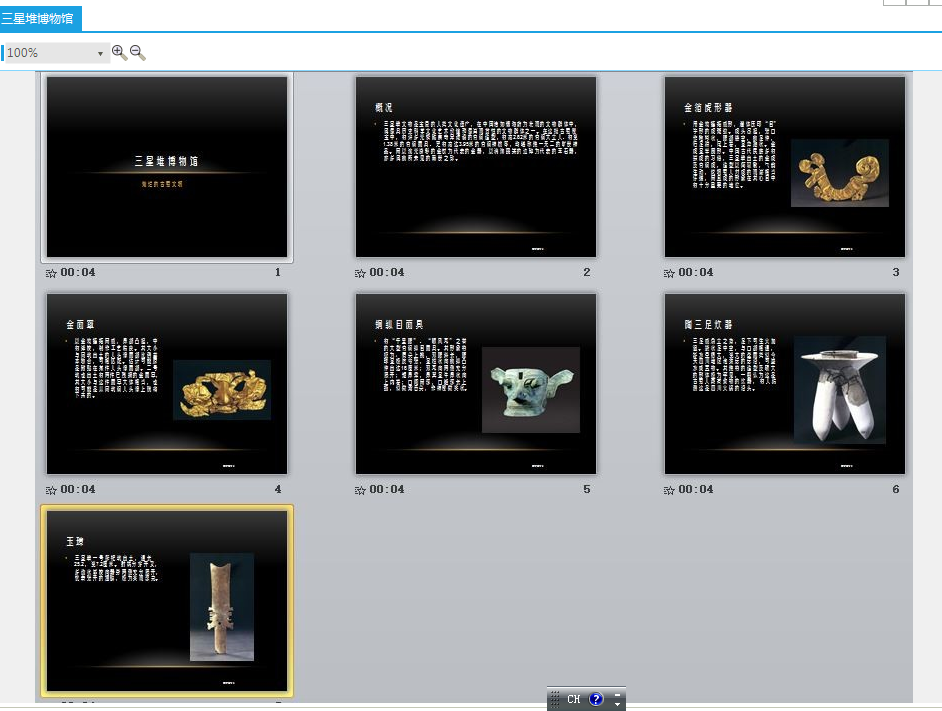Click the zoom in magnifier icon
The image size is (942, 711).
[x=119, y=52]
